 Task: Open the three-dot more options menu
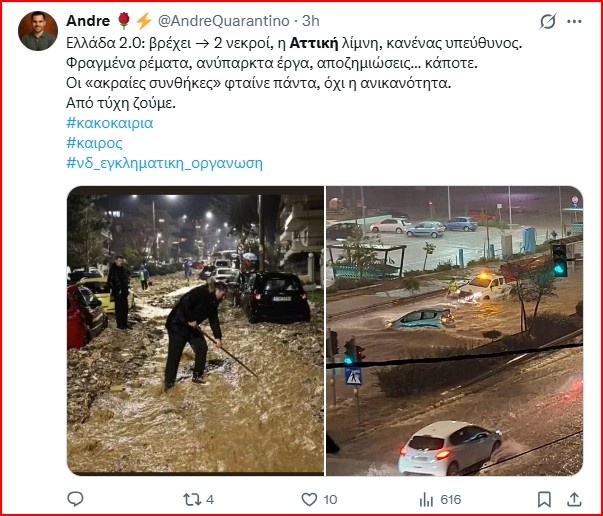(574, 22)
